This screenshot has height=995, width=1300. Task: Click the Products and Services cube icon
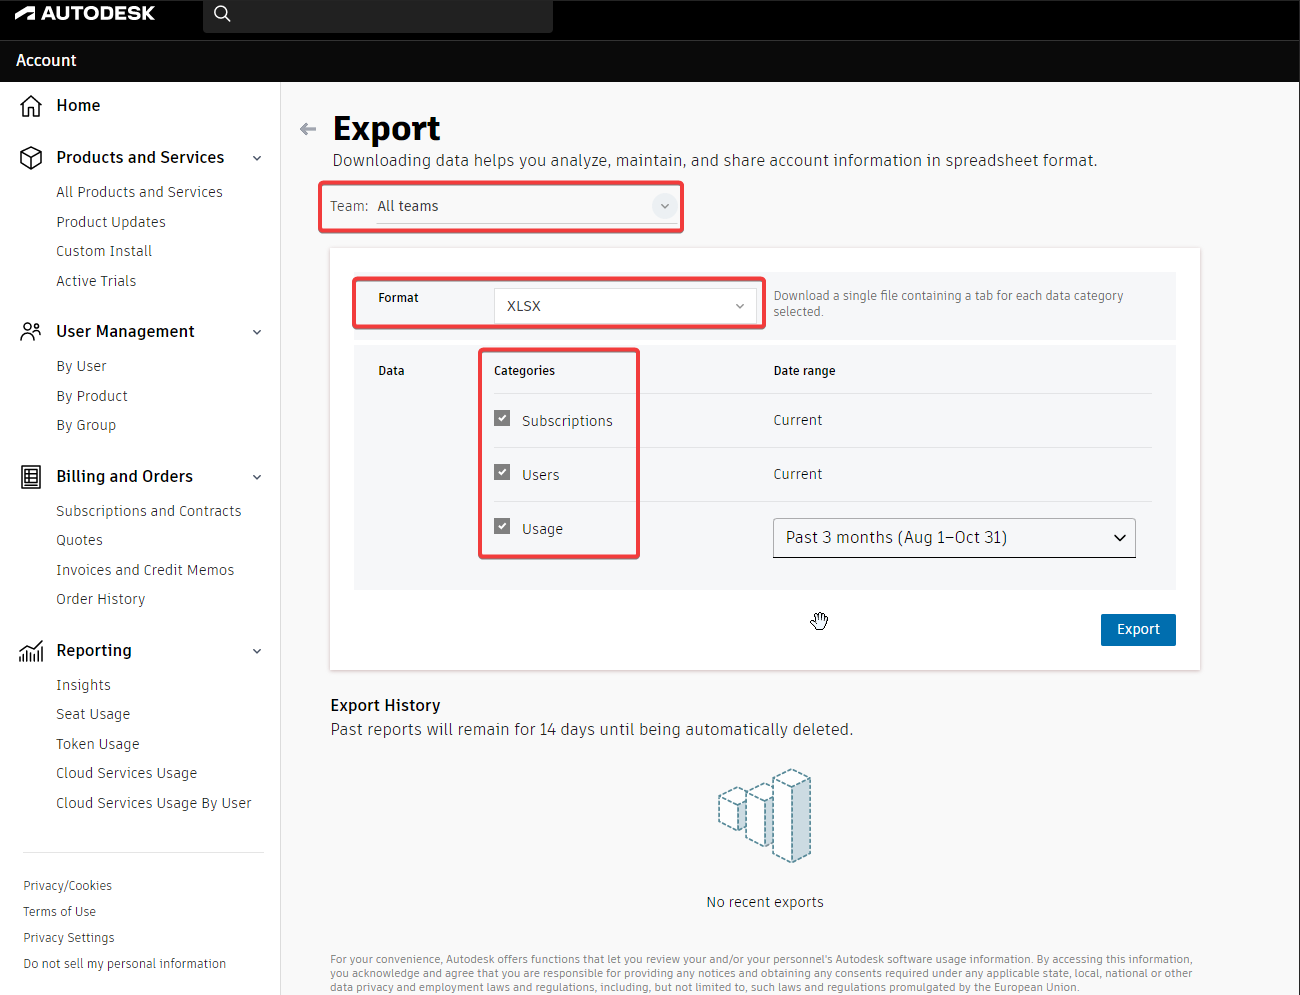31,158
